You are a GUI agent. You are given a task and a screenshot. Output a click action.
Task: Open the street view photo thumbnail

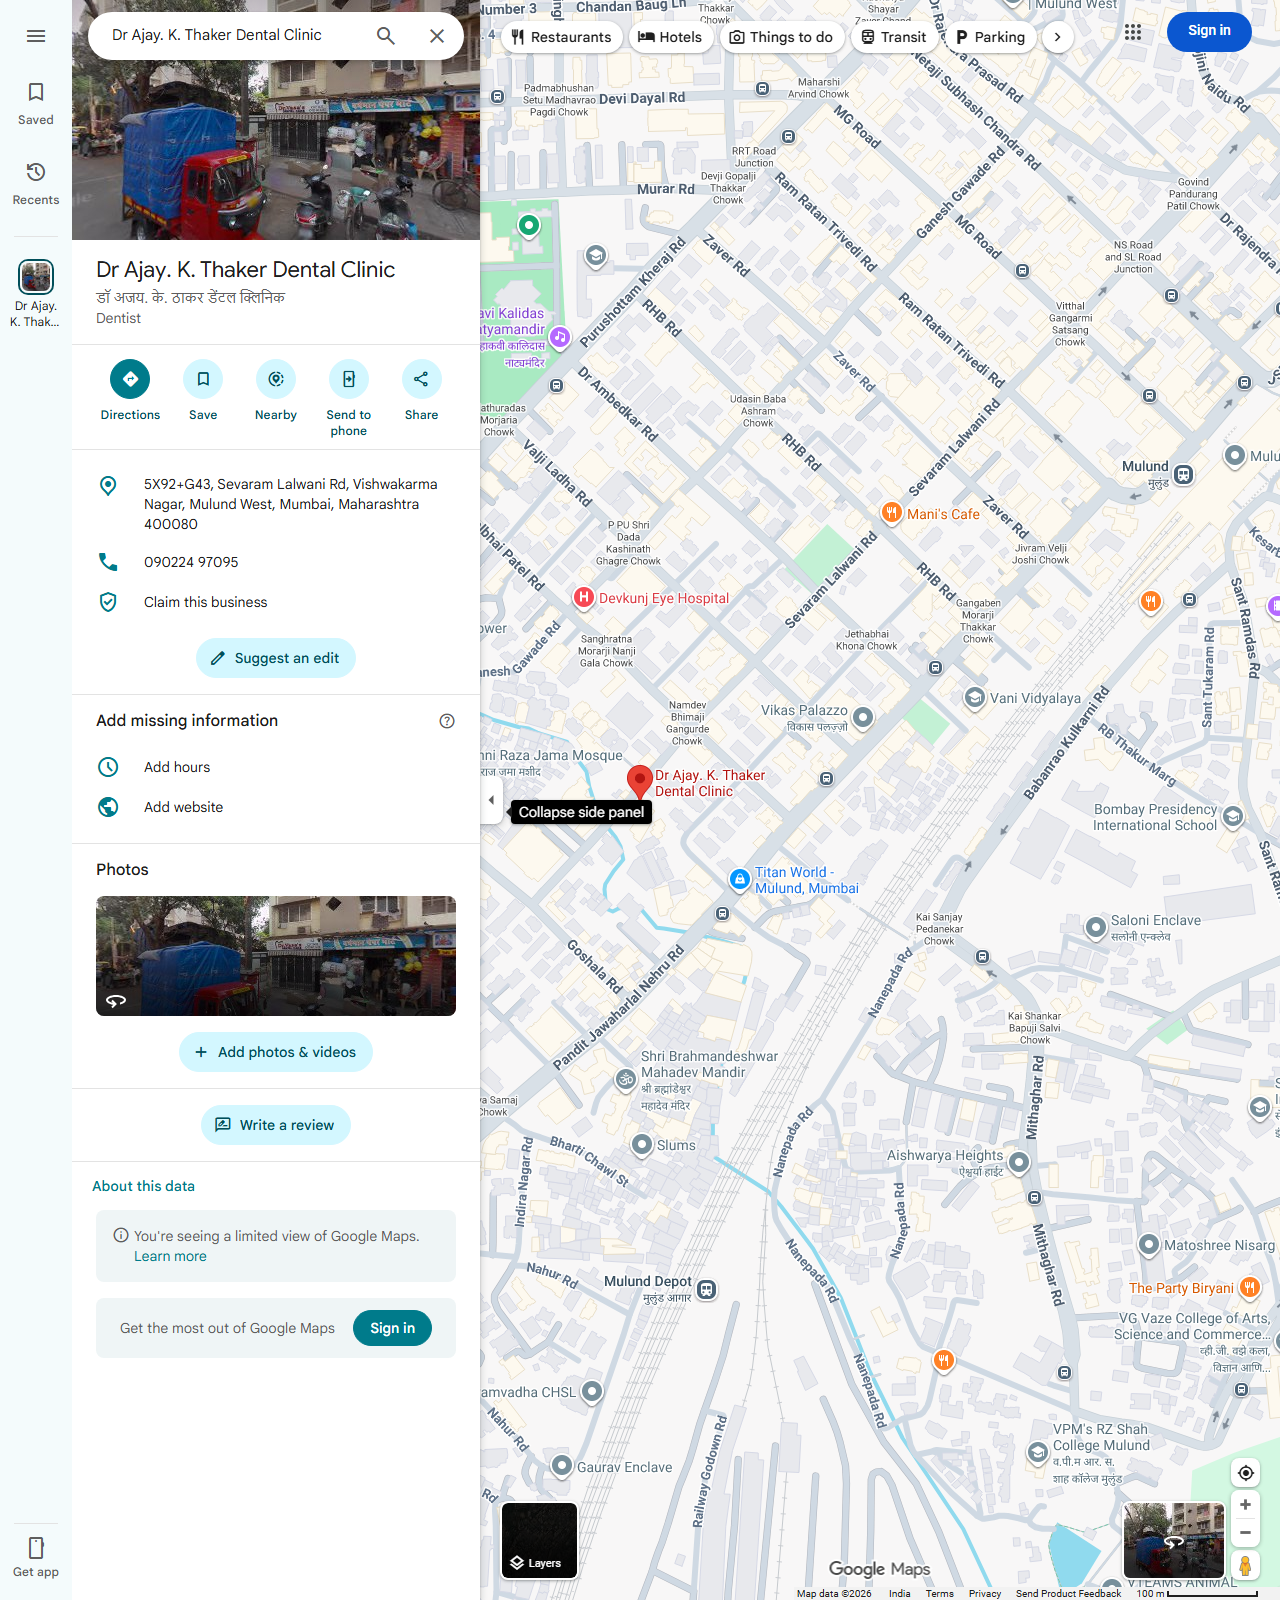(276, 956)
